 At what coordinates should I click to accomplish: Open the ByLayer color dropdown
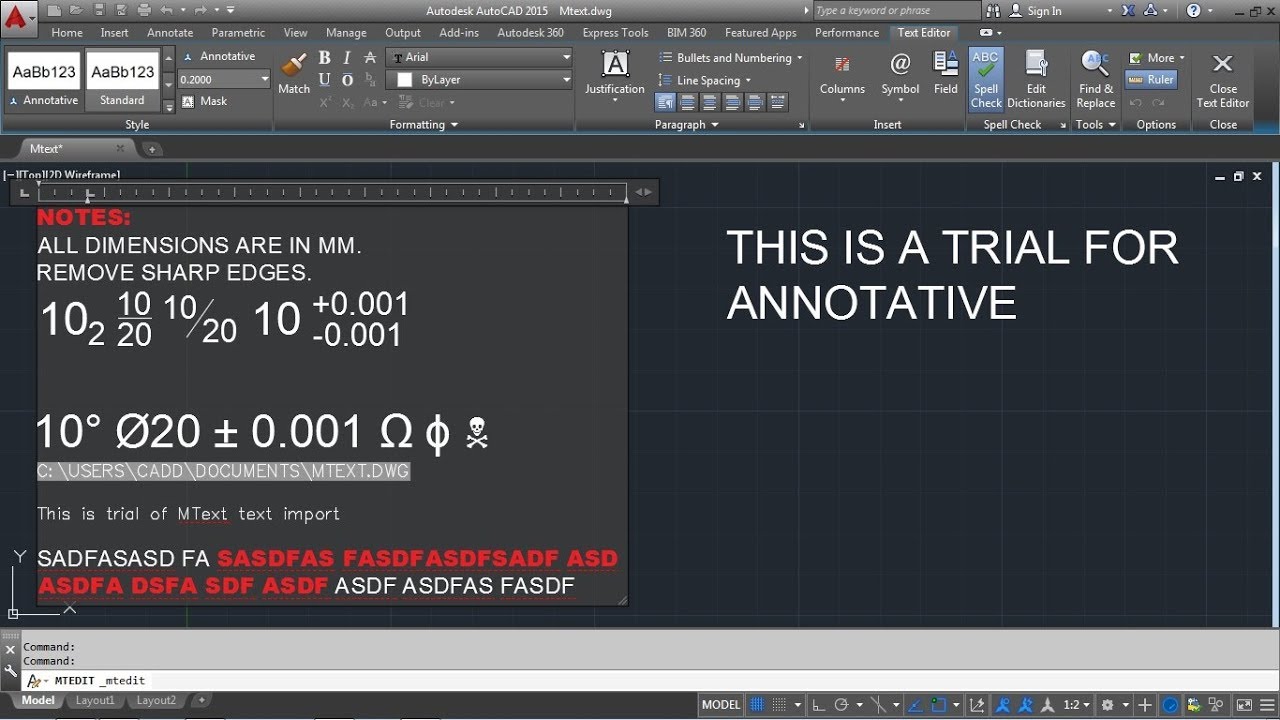tap(479, 80)
